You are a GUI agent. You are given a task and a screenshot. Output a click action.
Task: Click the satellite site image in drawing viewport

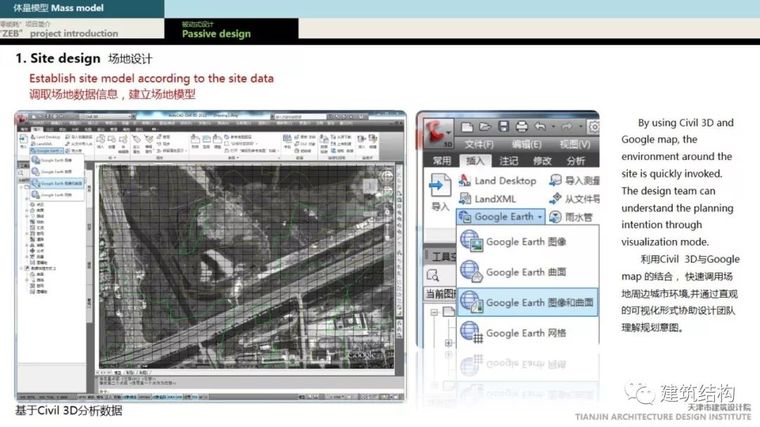click(x=246, y=267)
